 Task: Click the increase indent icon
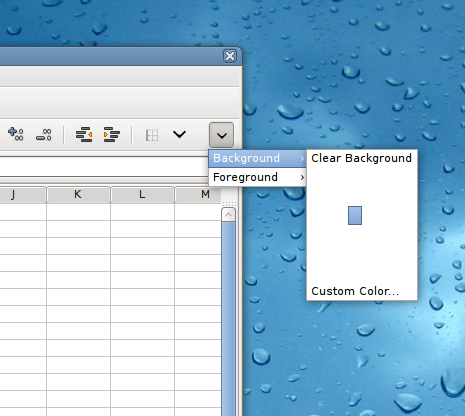click(x=112, y=134)
